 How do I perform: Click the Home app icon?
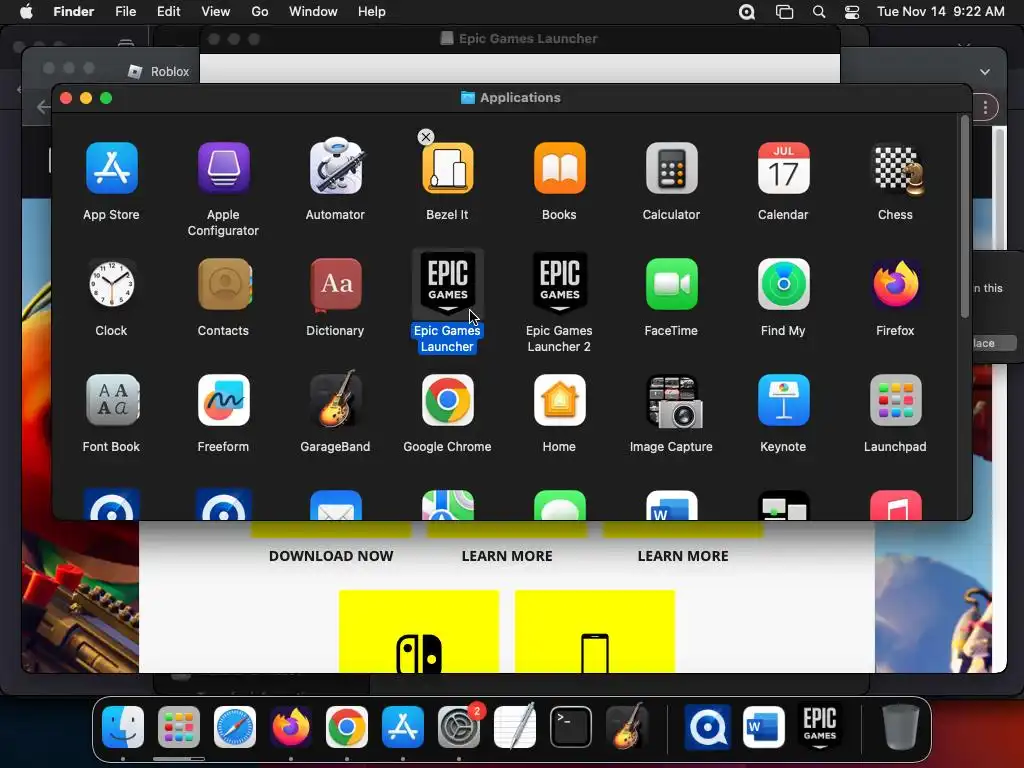point(560,400)
